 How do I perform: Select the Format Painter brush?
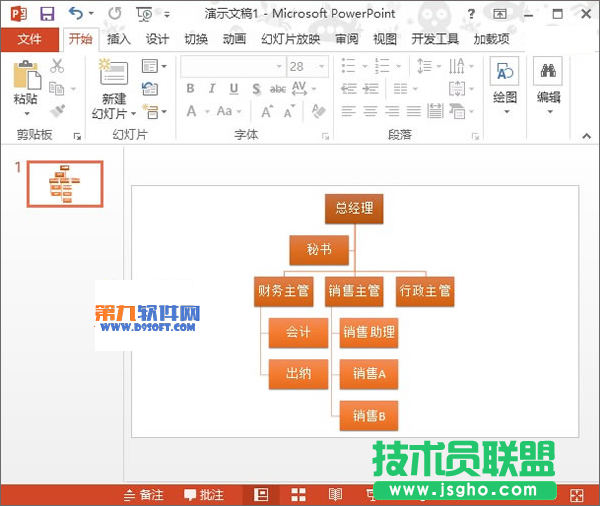pyautogui.click(x=57, y=111)
